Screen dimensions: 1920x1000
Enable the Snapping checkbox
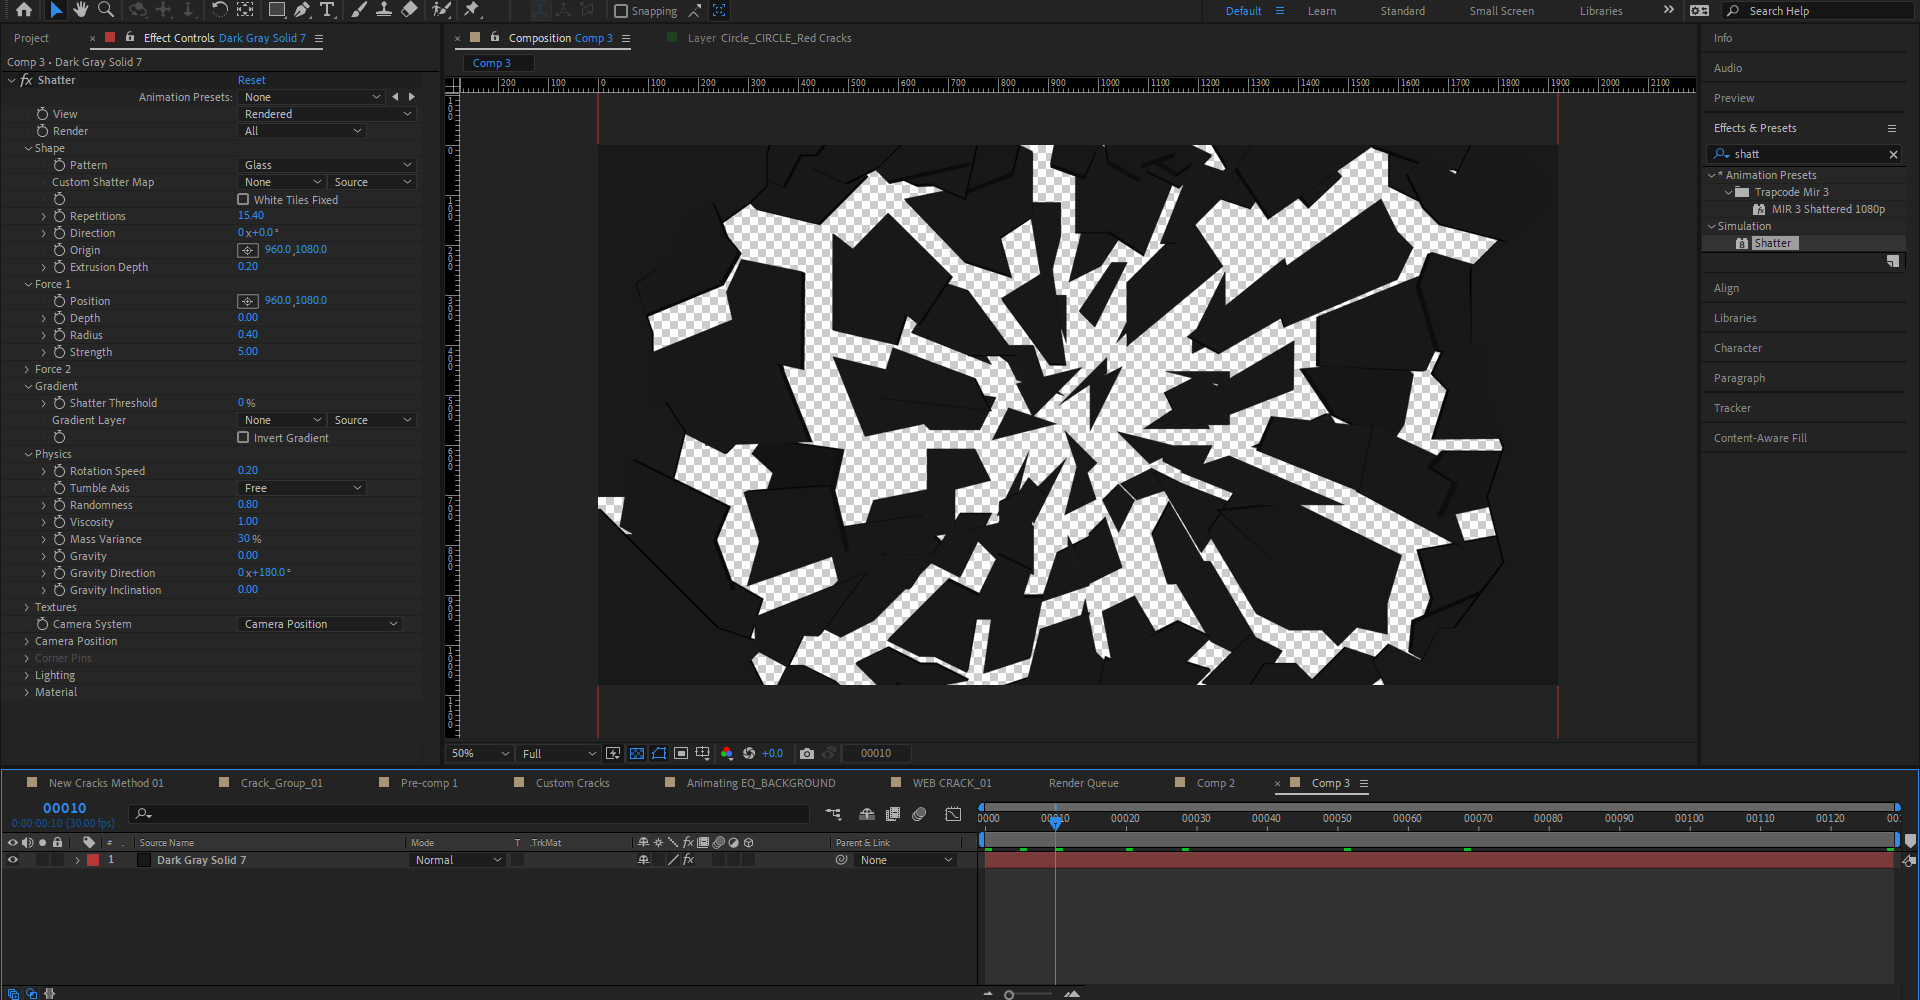point(622,11)
